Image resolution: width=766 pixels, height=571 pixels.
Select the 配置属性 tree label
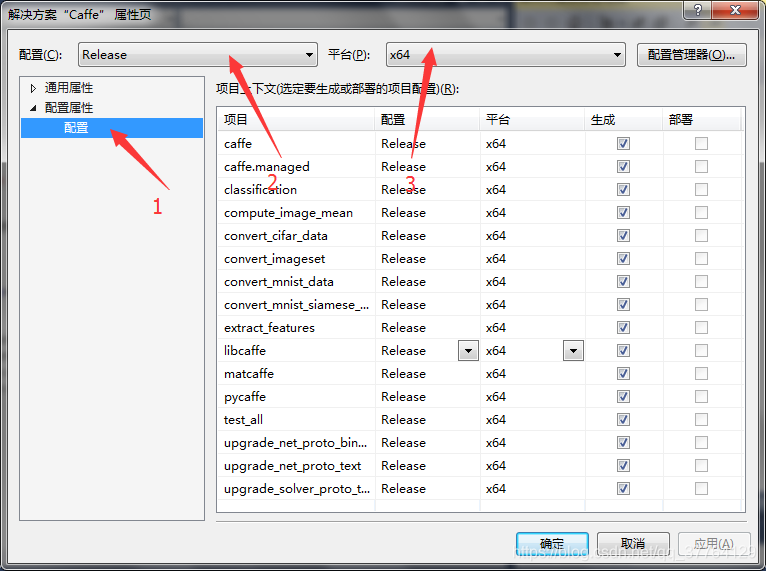(69, 107)
